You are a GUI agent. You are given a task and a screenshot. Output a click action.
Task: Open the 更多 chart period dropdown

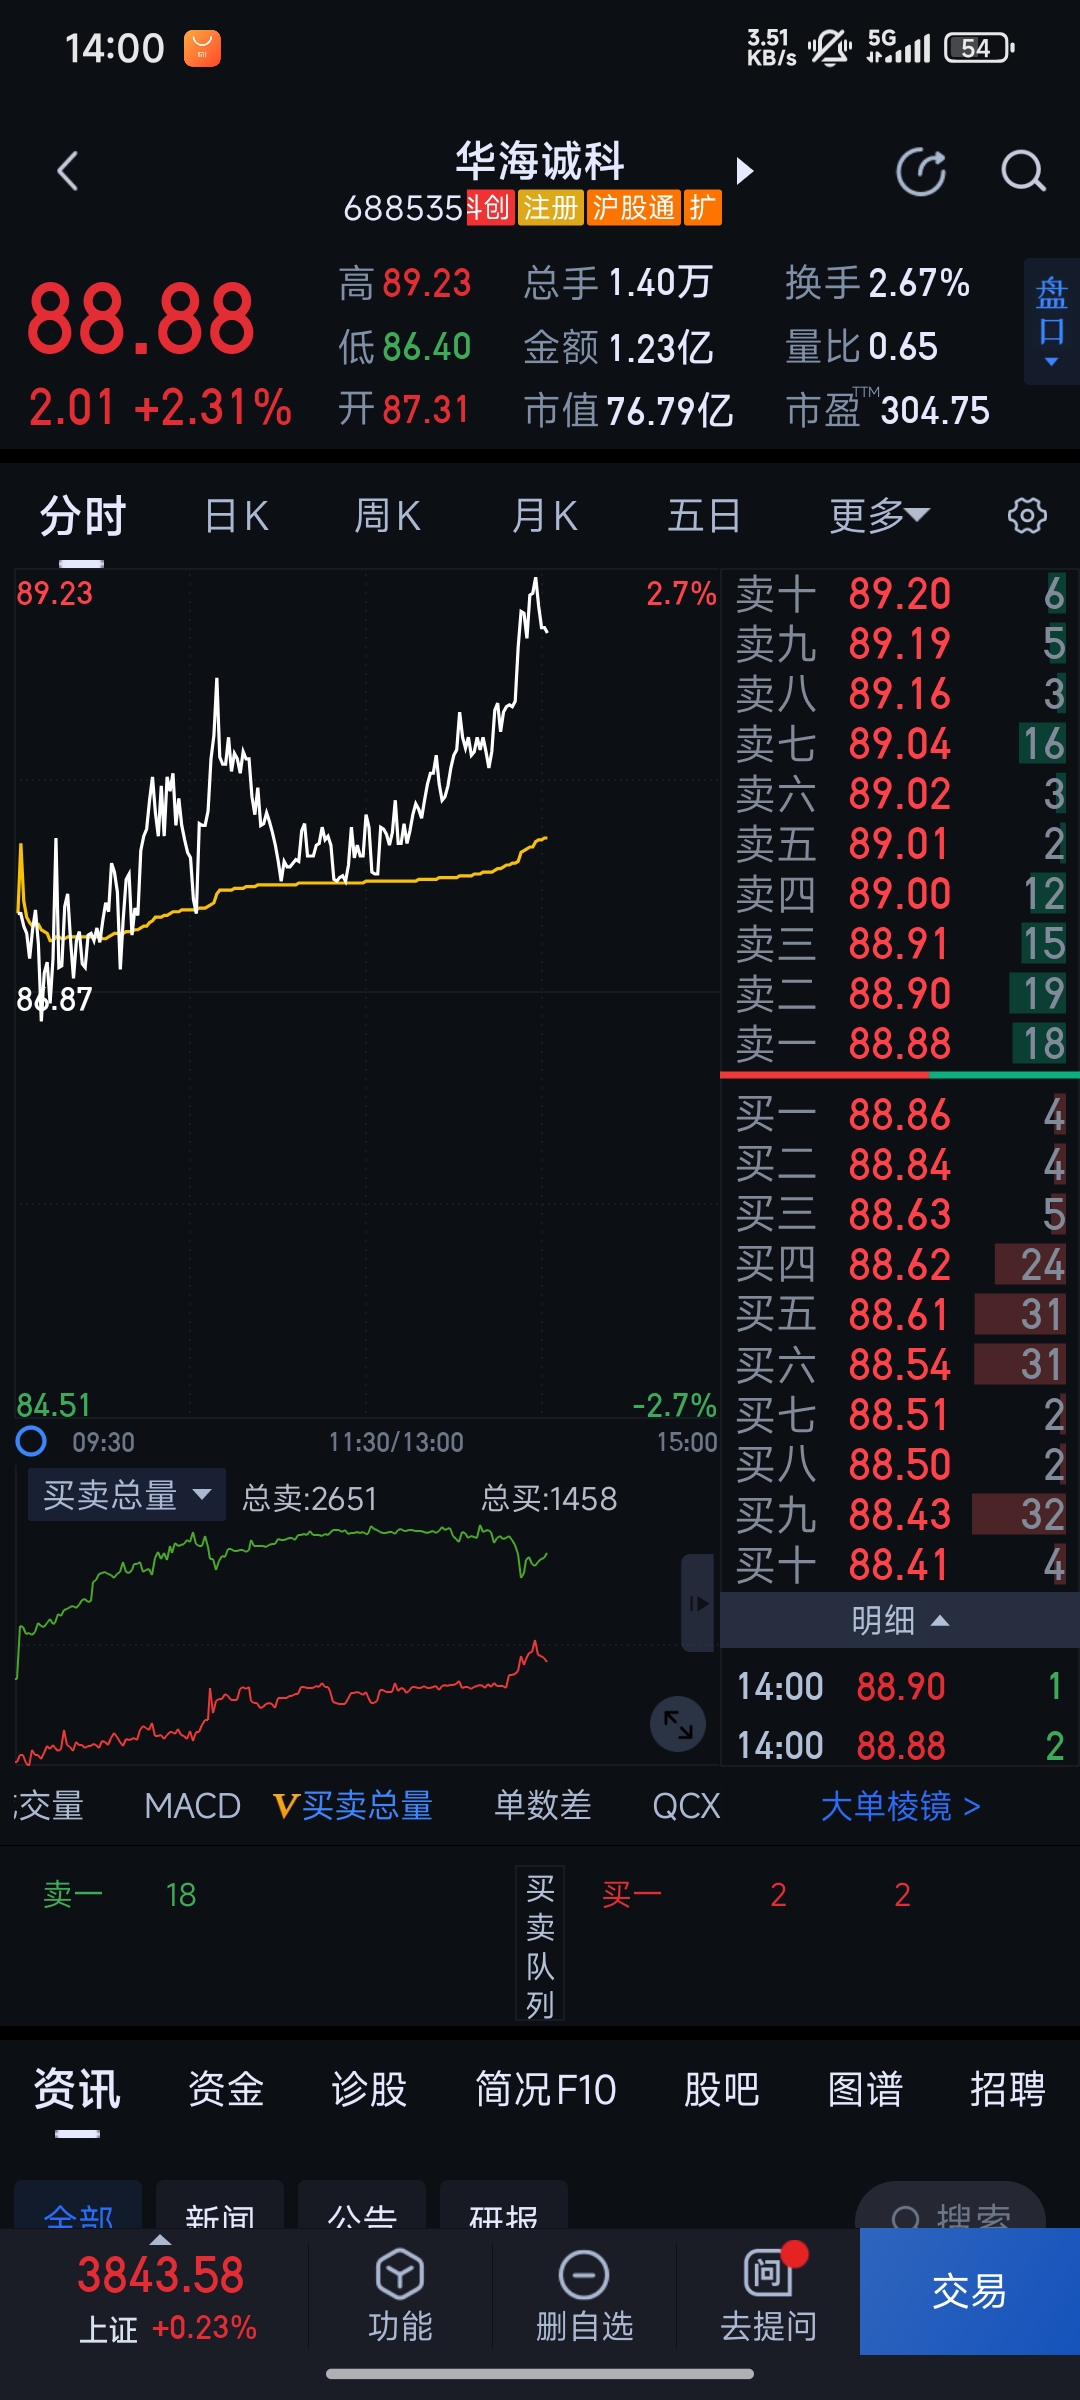880,516
